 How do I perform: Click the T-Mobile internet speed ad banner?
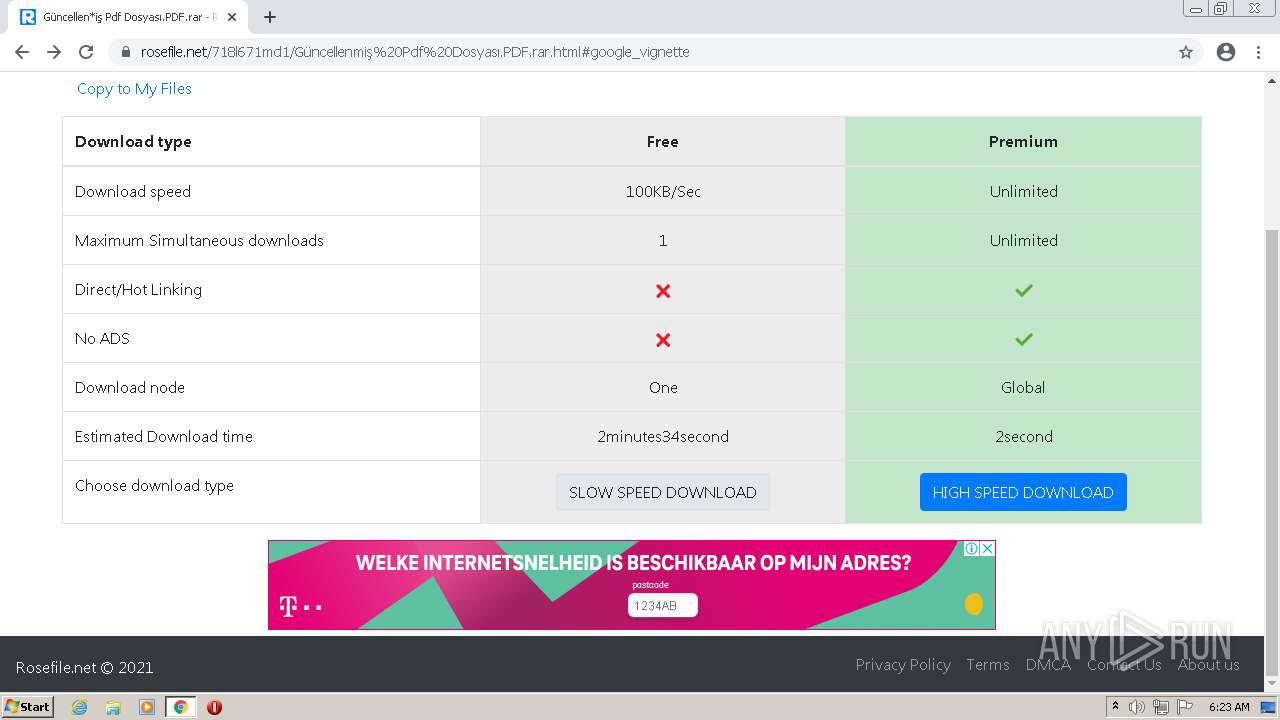click(x=632, y=585)
